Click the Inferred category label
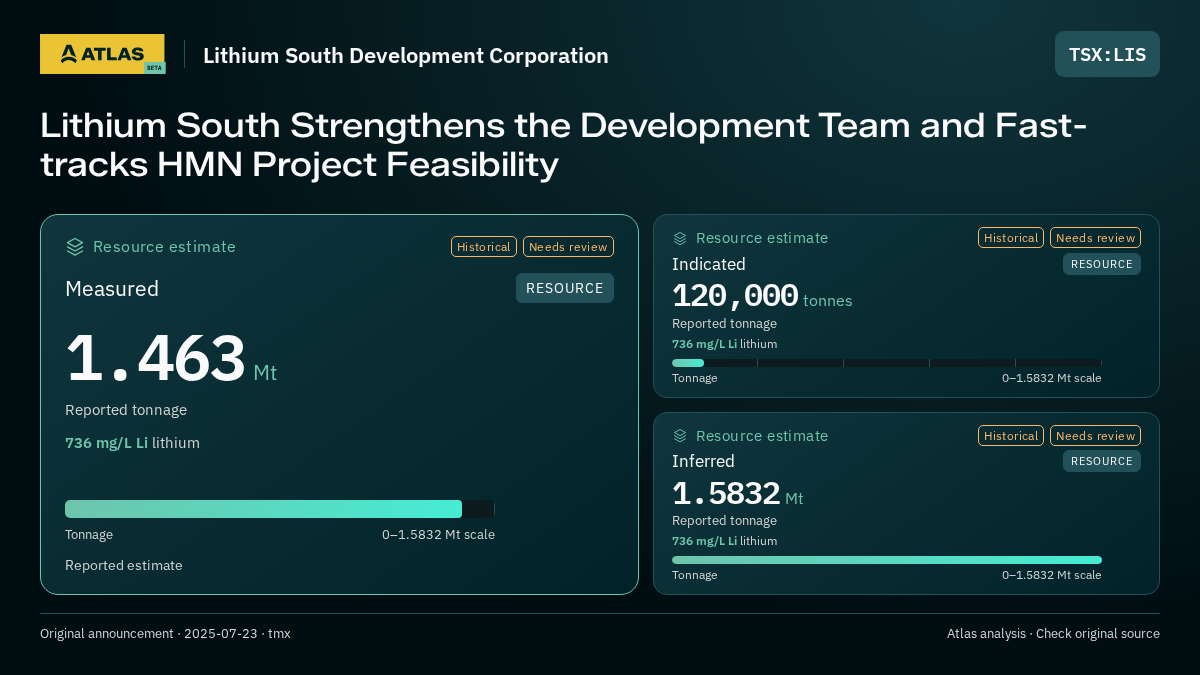Screen dimensions: 1200x675 pyautogui.click(x=703, y=461)
